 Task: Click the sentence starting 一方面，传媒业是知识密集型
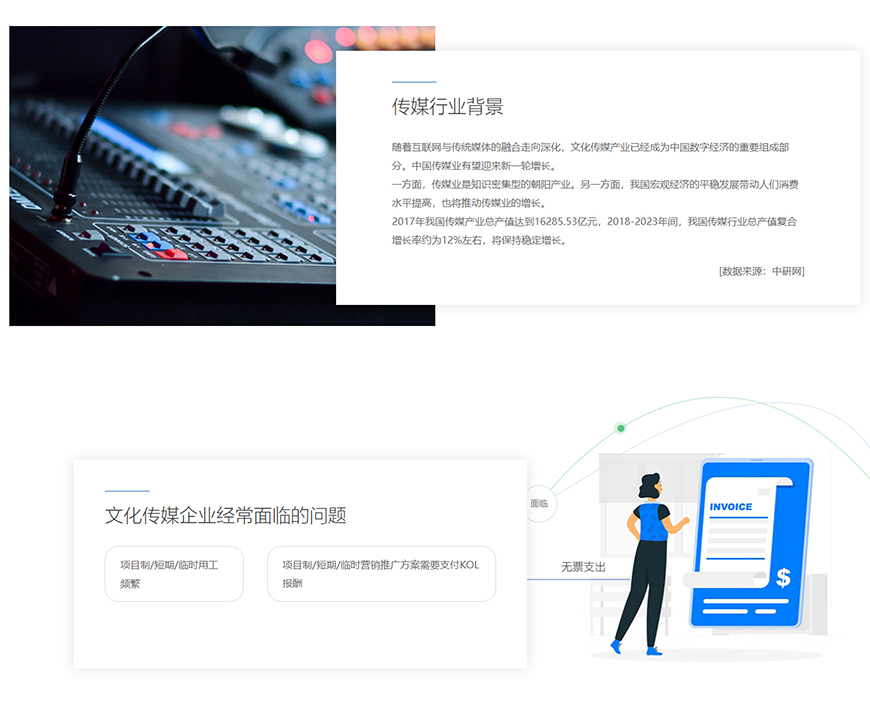tap(595, 194)
